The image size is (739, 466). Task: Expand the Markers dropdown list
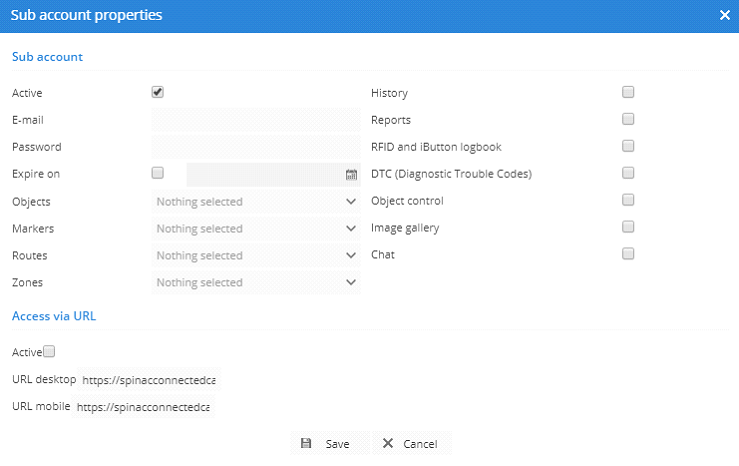click(x=256, y=229)
